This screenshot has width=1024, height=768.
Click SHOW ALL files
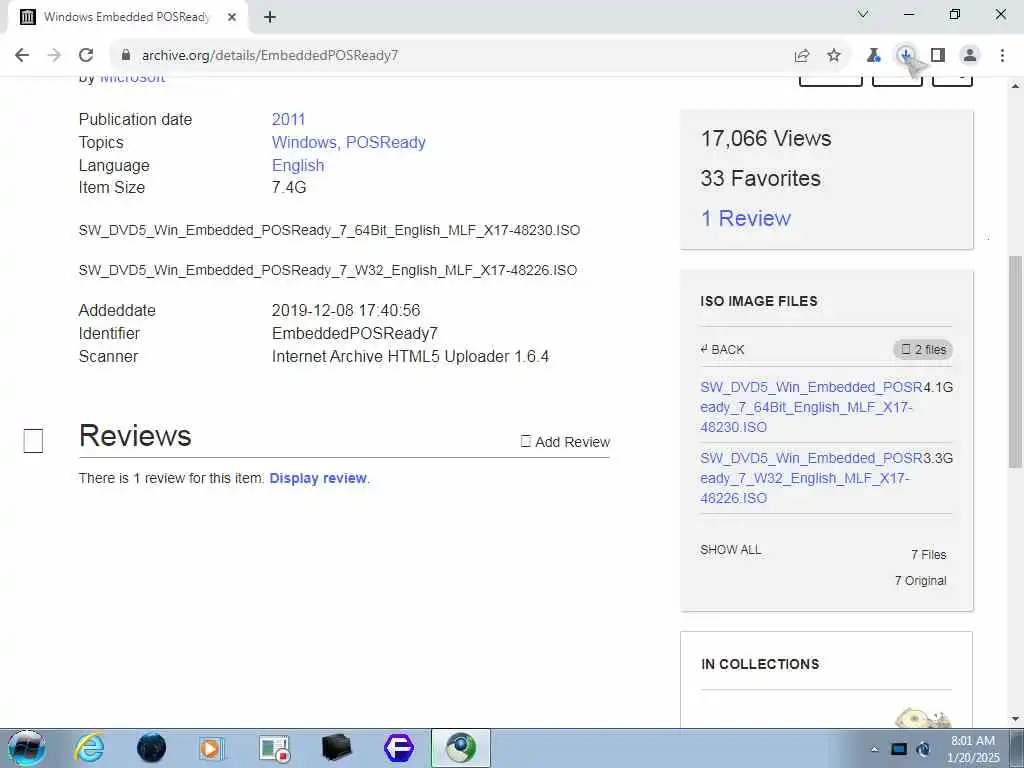730,550
